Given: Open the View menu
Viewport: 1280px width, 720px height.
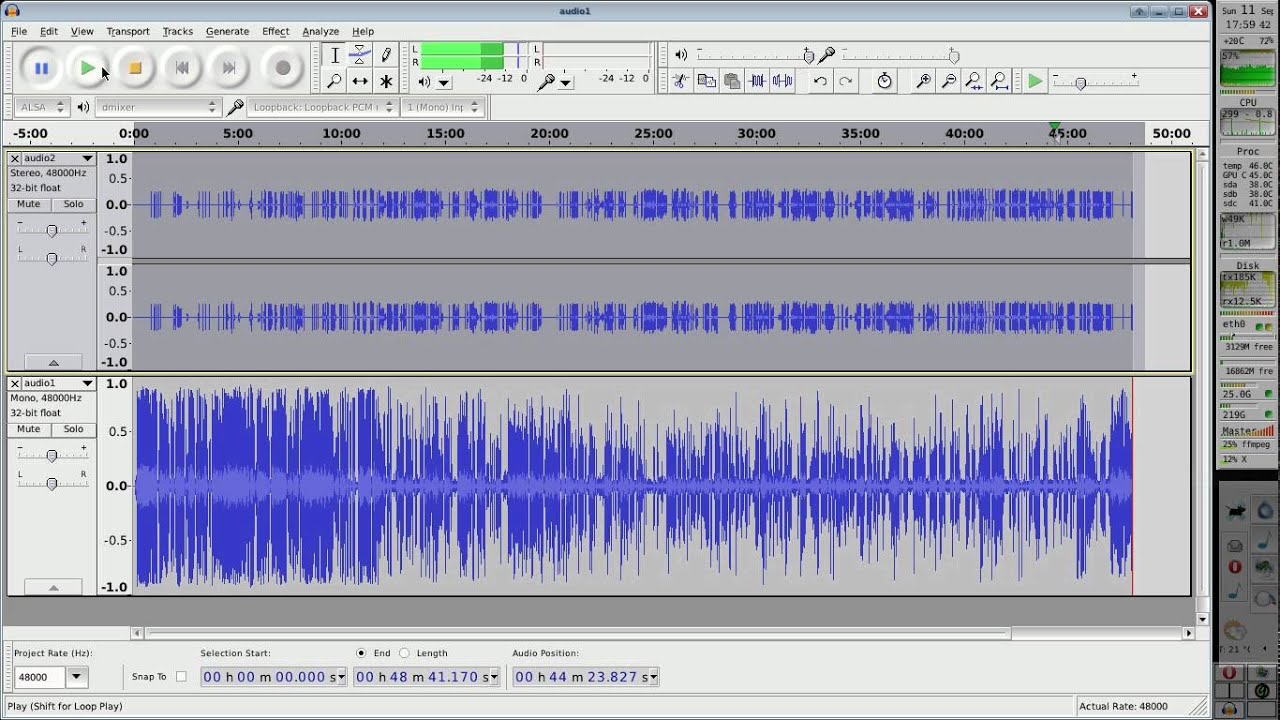Looking at the screenshot, I should (x=82, y=31).
